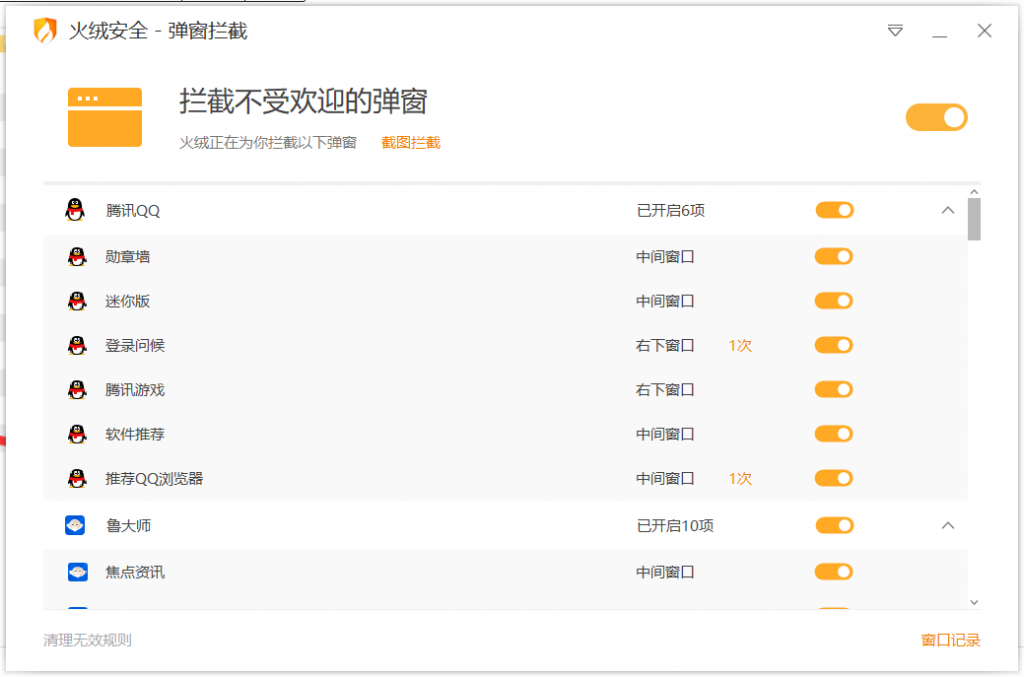The height and width of the screenshot is (677, 1024).
Task: Click the scrollbar up arrow
Action: click(x=974, y=192)
